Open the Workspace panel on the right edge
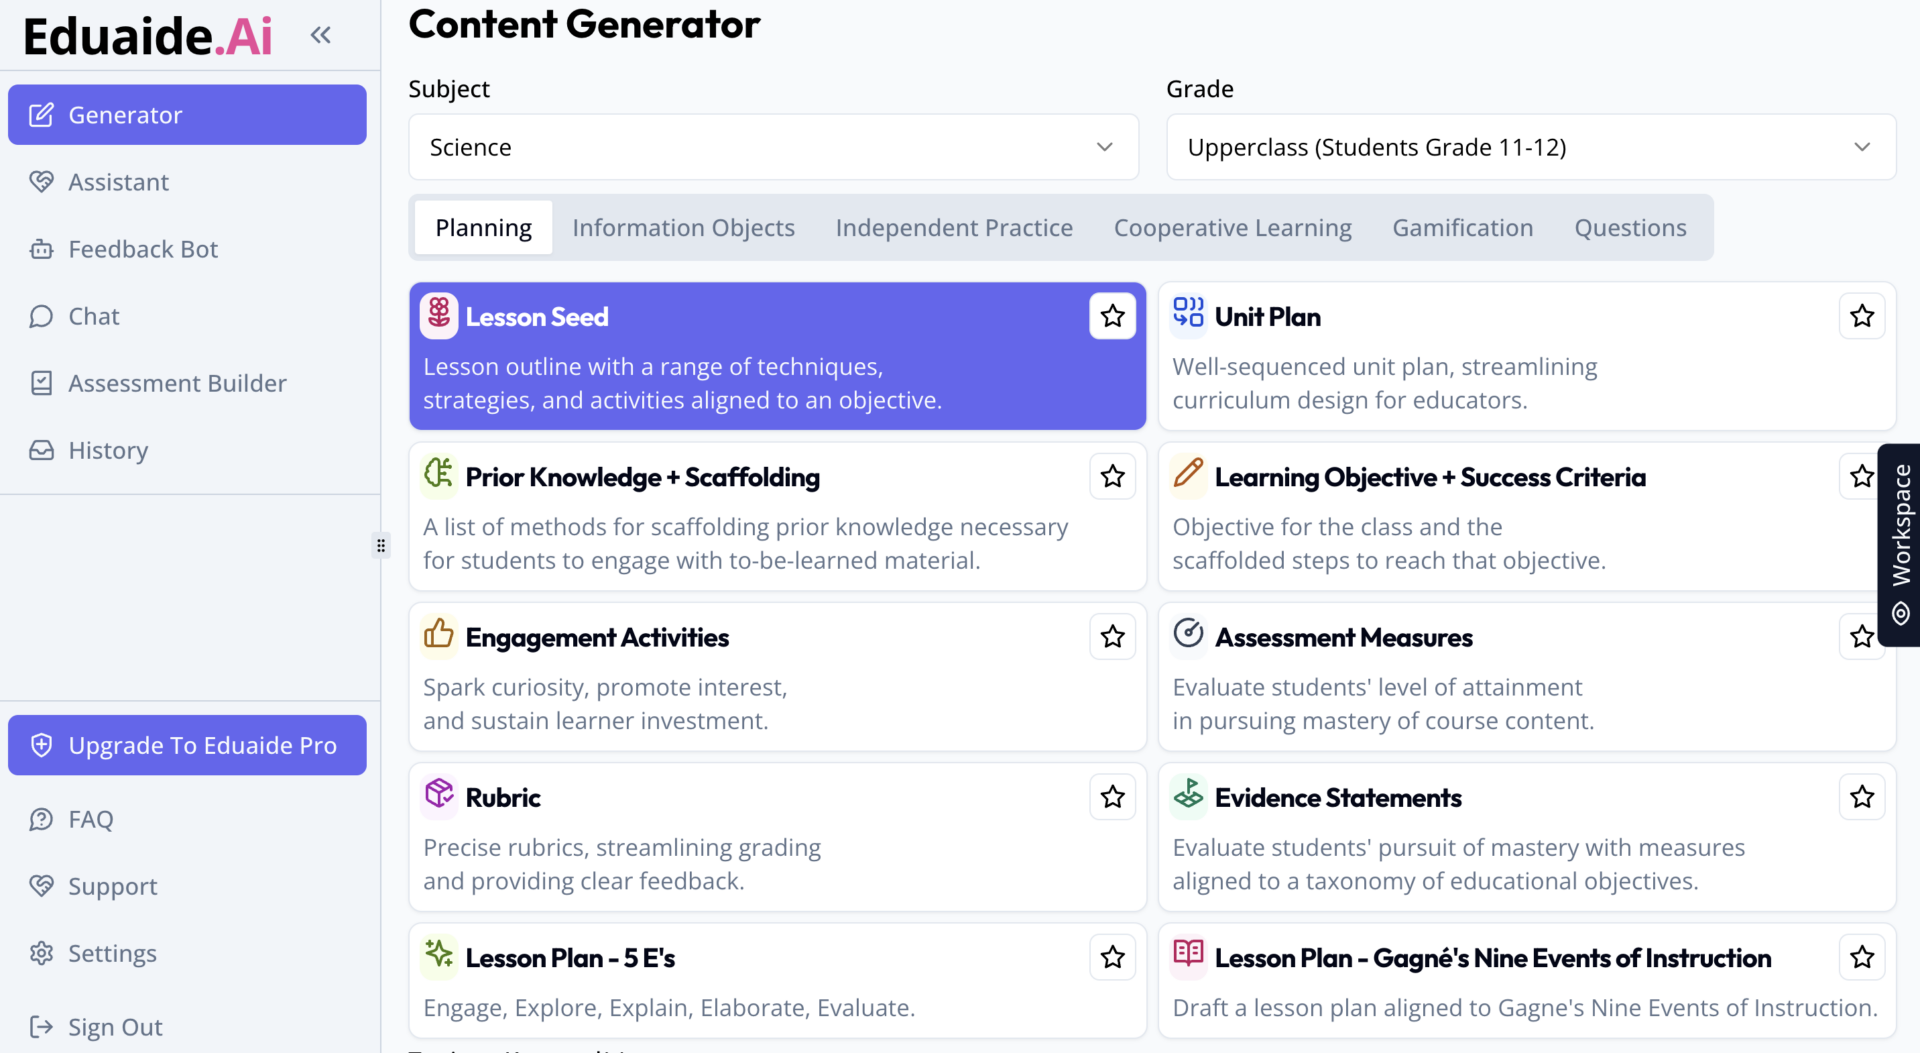This screenshot has width=1920, height=1053. coord(1899,545)
